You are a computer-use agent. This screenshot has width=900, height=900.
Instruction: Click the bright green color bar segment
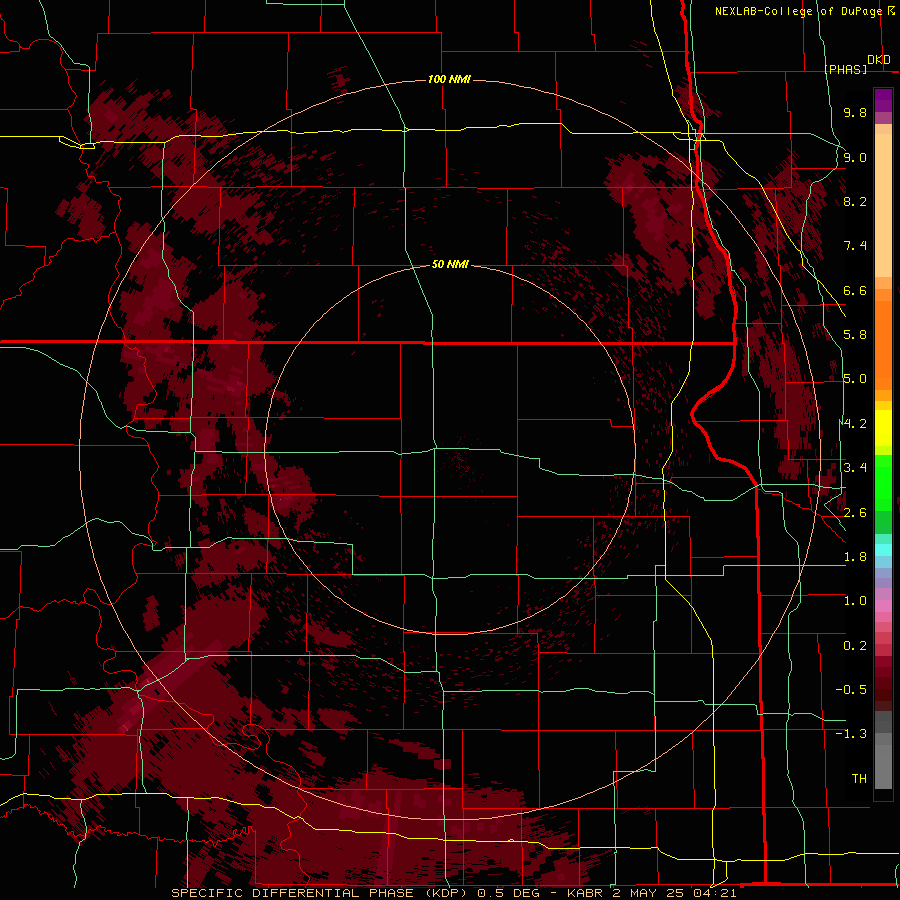[x=883, y=483]
